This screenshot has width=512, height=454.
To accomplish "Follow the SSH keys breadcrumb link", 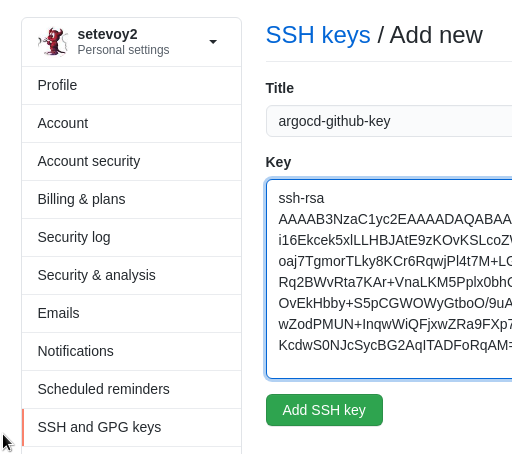I will (x=318, y=35).
